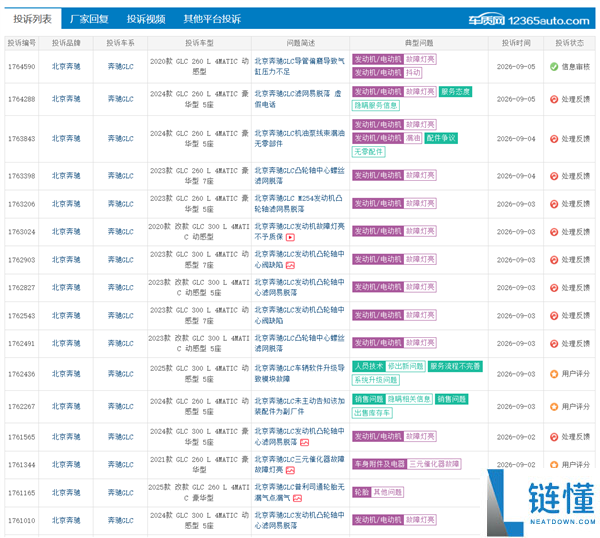
Task: Open complaint '北京奔驰GLC导管偏磨导致气缸压力不足'
Action: [x=299, y=66]
